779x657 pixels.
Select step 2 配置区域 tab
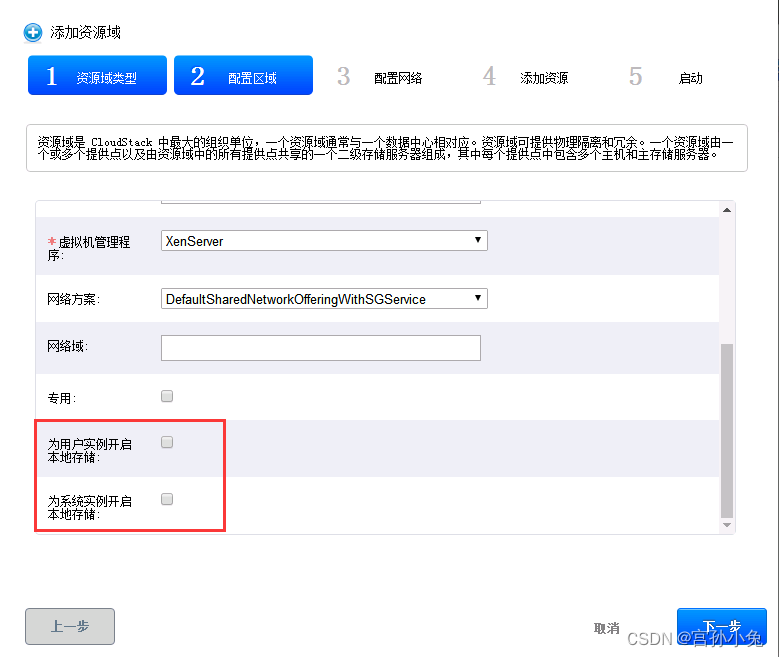pyautogui.click(x=243, y=75)
